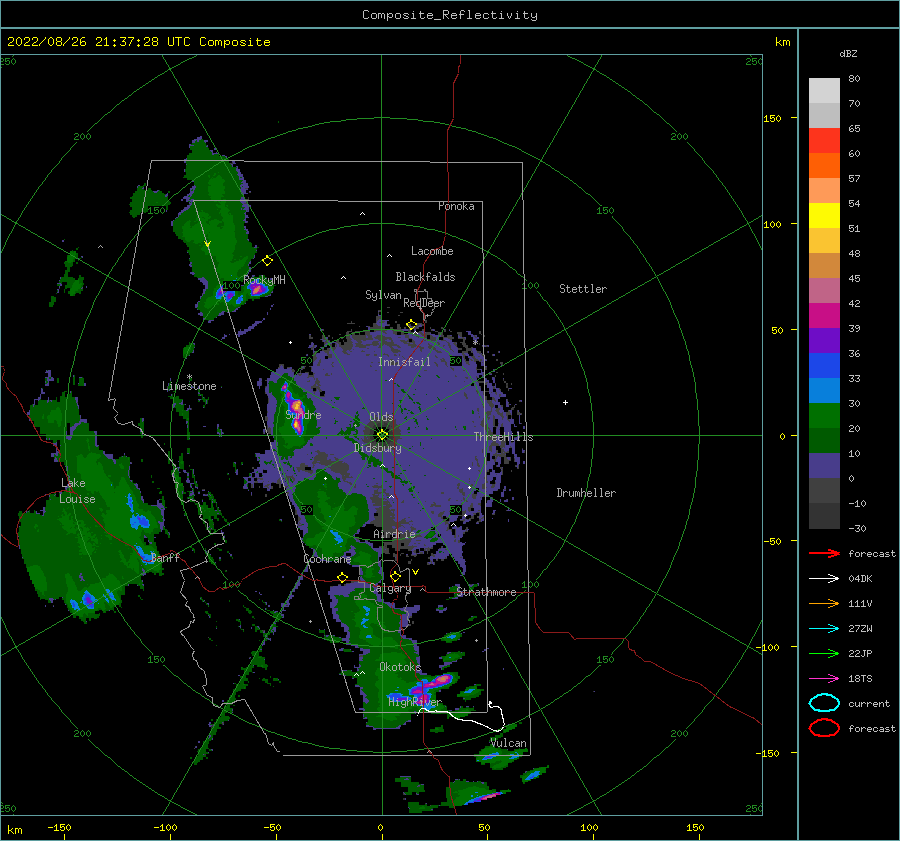The height and width of the screenshot is (841, 900).
Task: Click the red 65-60 dBZ color swatch
Action: coord(824,141)
